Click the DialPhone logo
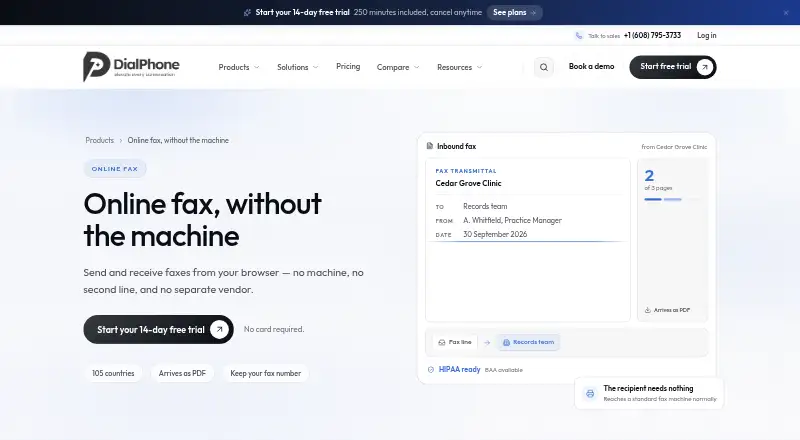This screenshot has height=440, width=800. tap(131, 66)
